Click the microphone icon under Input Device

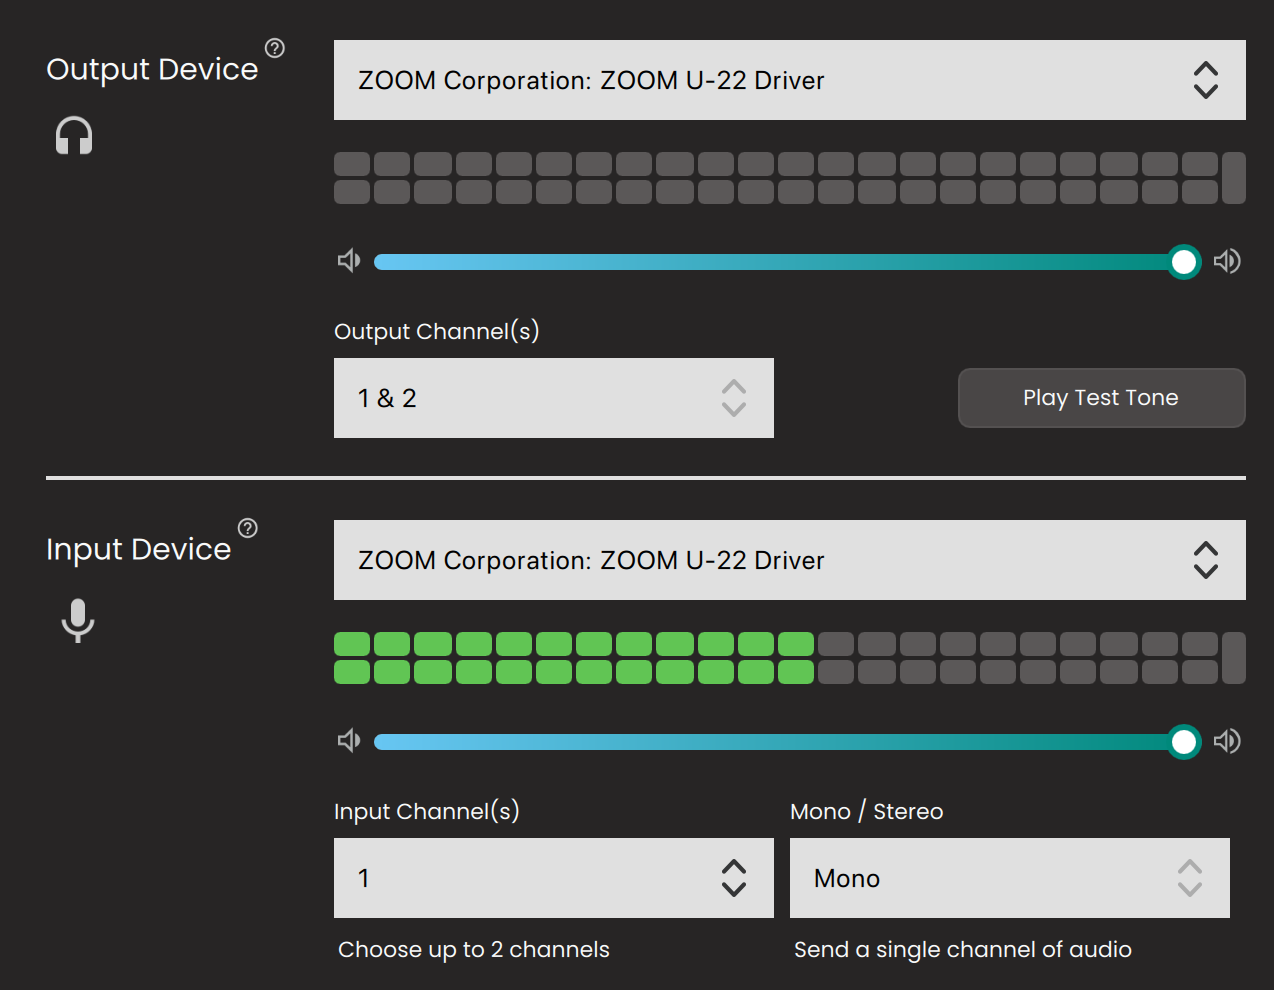(76, 620)
